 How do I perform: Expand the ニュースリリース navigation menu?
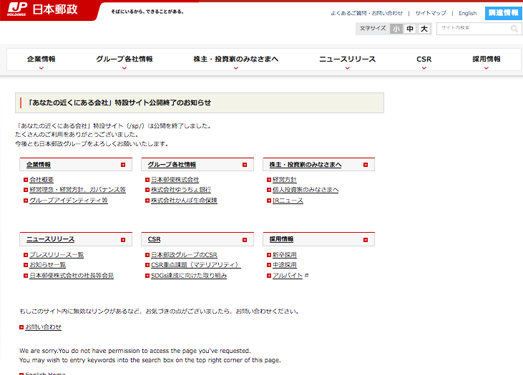coord(347,60)
